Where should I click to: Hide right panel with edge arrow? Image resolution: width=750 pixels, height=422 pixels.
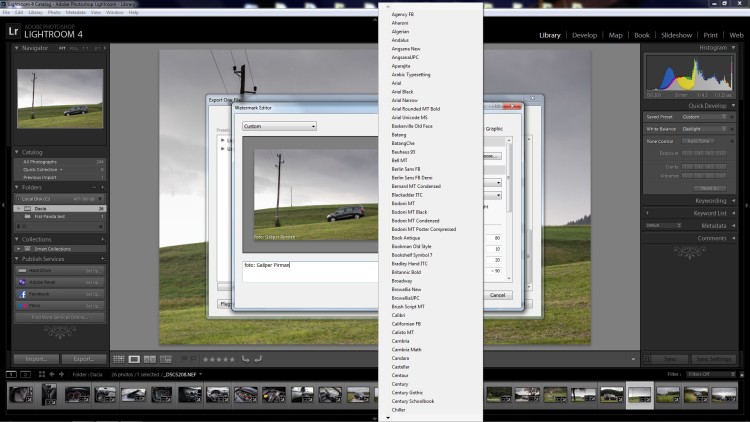pyautogui.click(x=747, y=205)
